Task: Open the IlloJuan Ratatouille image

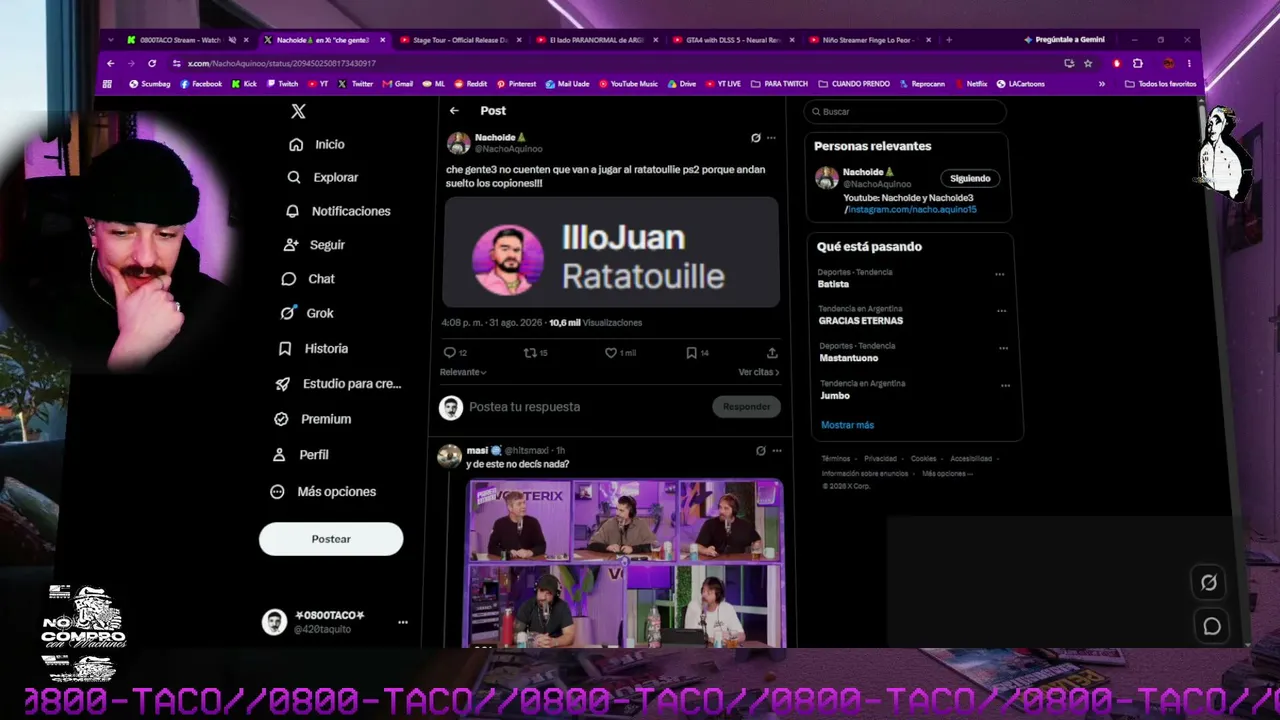Action: (x=611, y=252)
